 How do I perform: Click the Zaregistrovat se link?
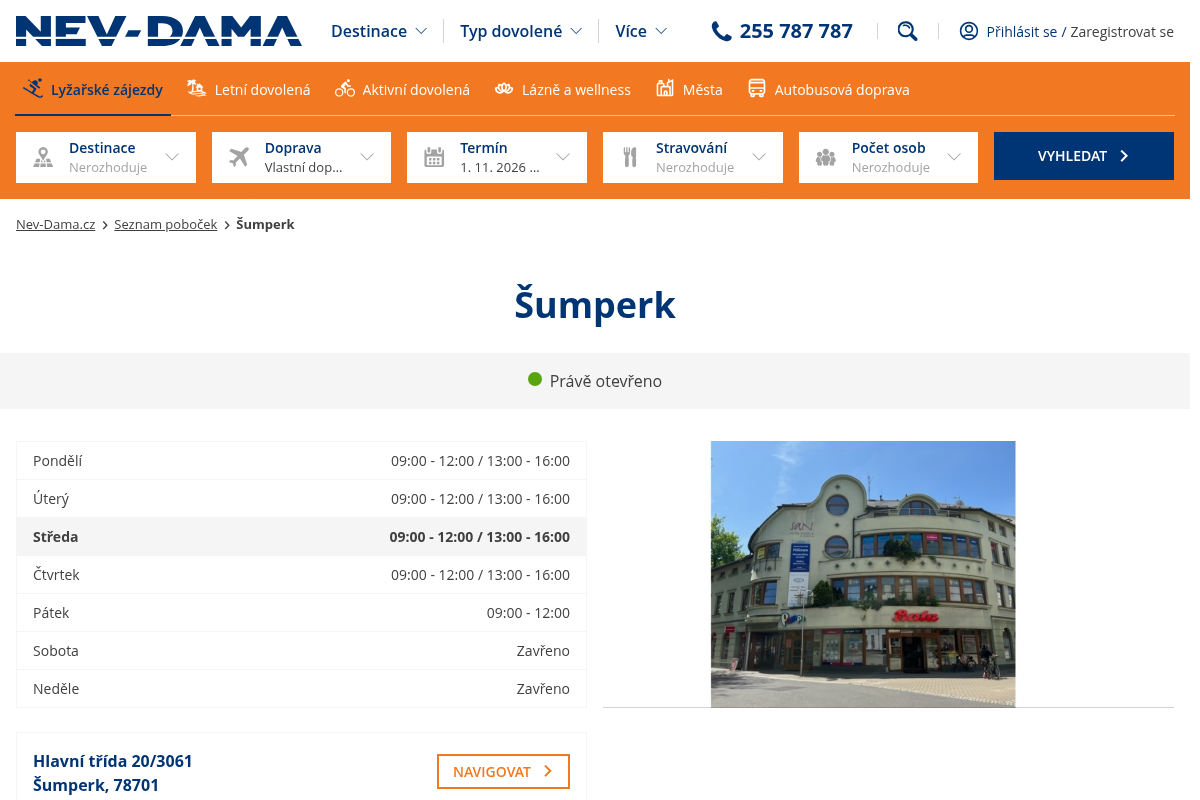coord(1122,32)
